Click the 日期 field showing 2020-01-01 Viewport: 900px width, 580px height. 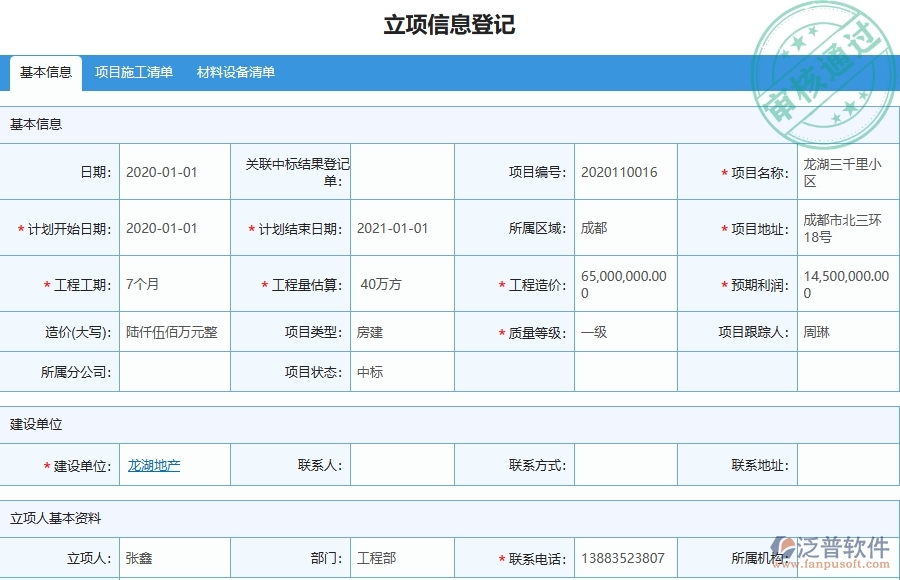click(172, 171)
